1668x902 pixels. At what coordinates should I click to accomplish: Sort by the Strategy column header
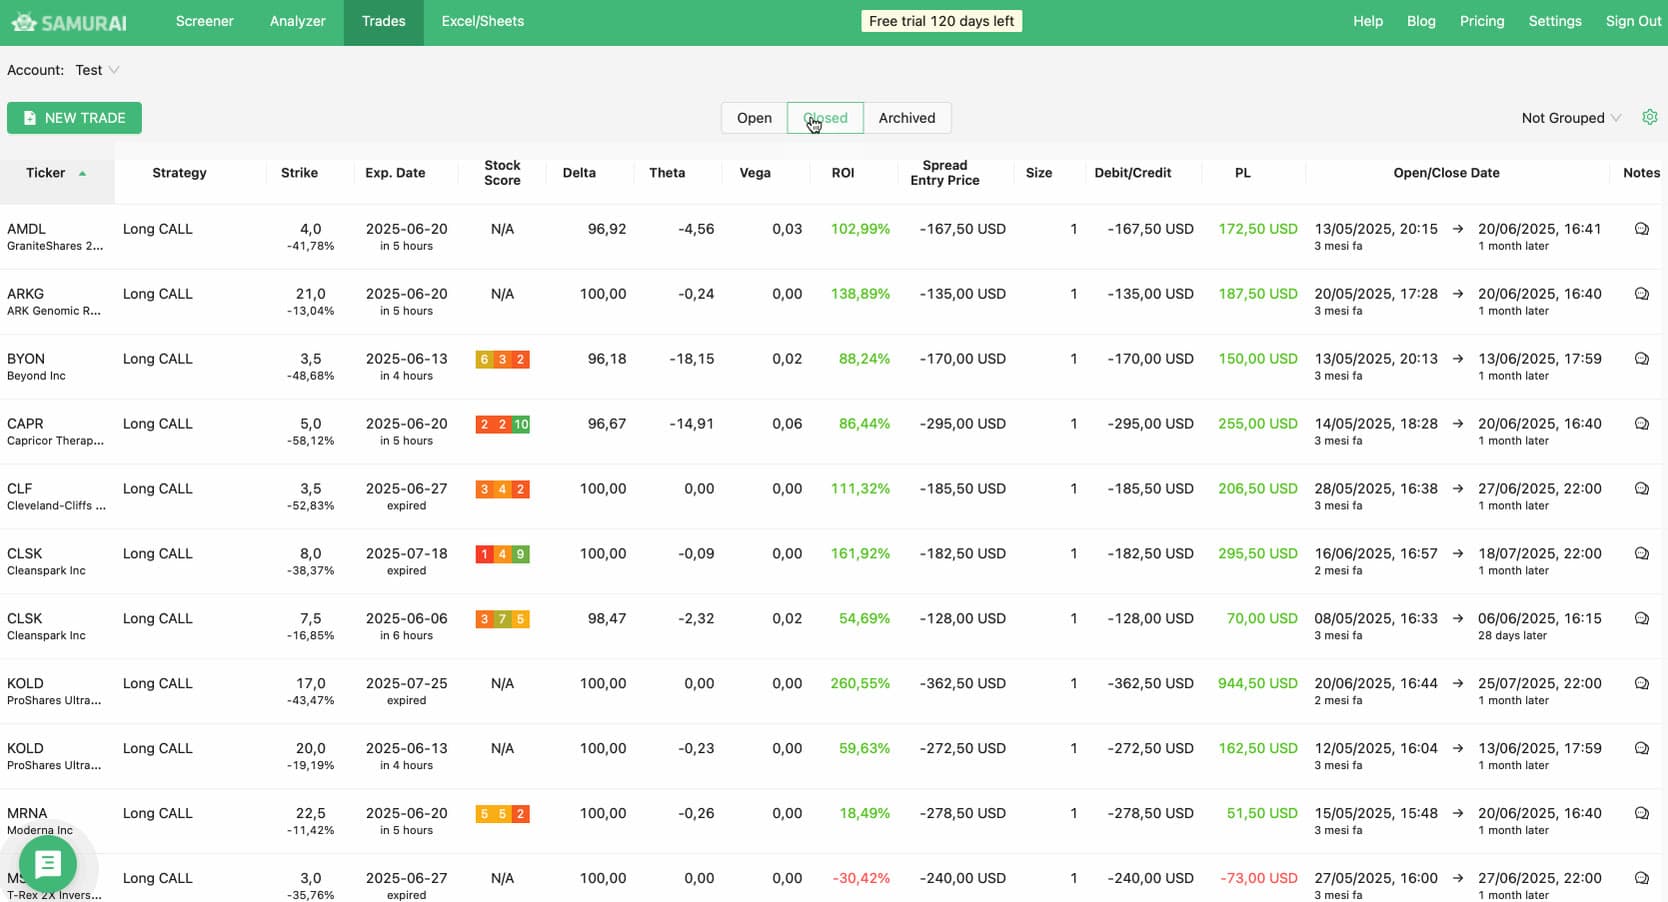179,173
